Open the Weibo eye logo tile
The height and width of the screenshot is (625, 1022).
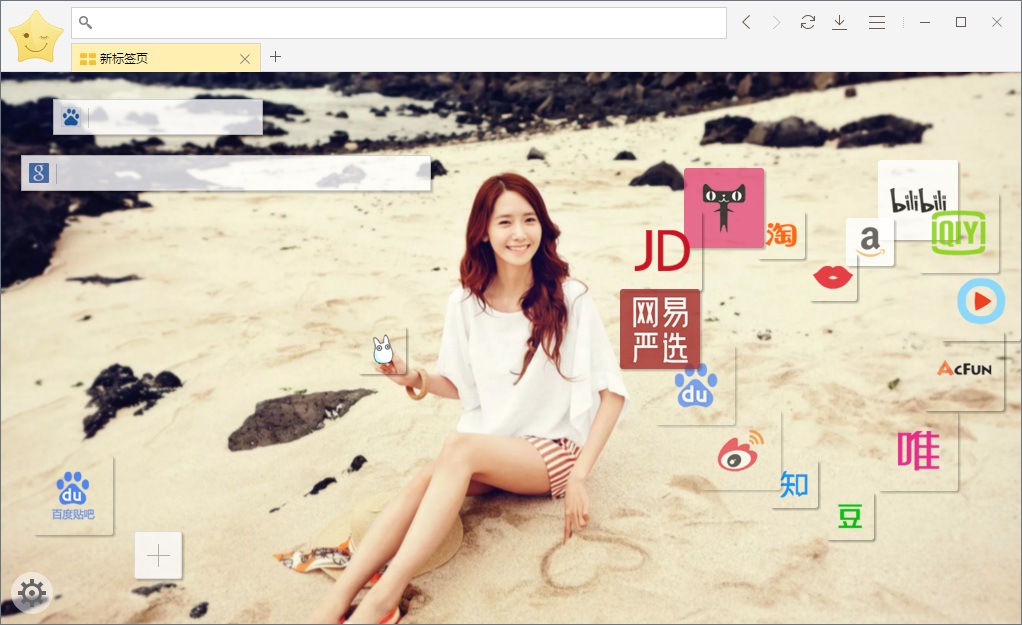(x=742, y=450)
